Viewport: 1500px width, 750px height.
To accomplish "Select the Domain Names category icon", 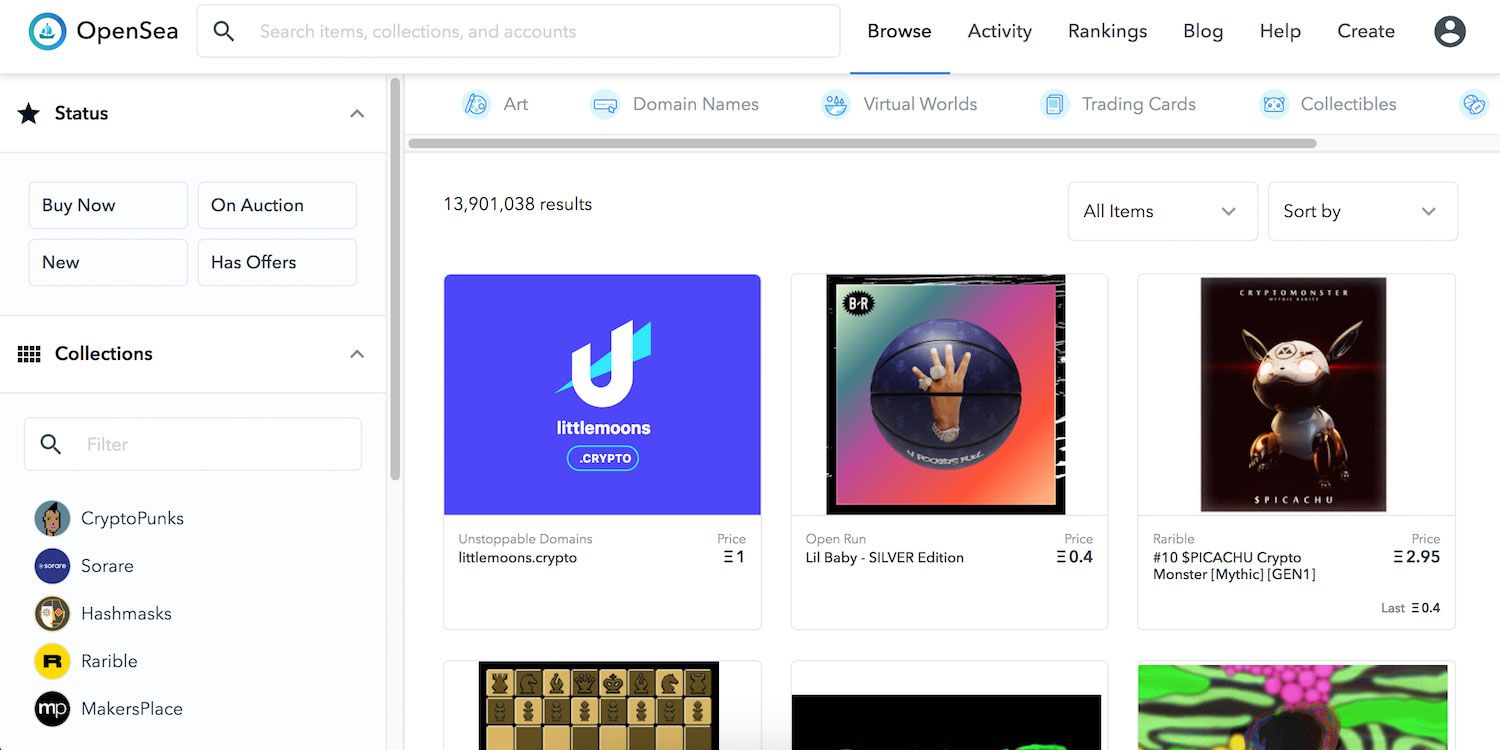I will tap(604, 104).
